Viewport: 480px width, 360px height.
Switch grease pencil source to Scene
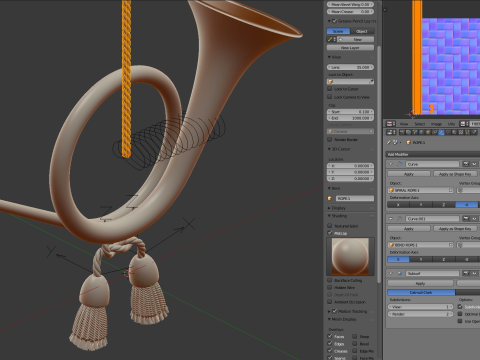pyautogui.click(x=338, y=31)
